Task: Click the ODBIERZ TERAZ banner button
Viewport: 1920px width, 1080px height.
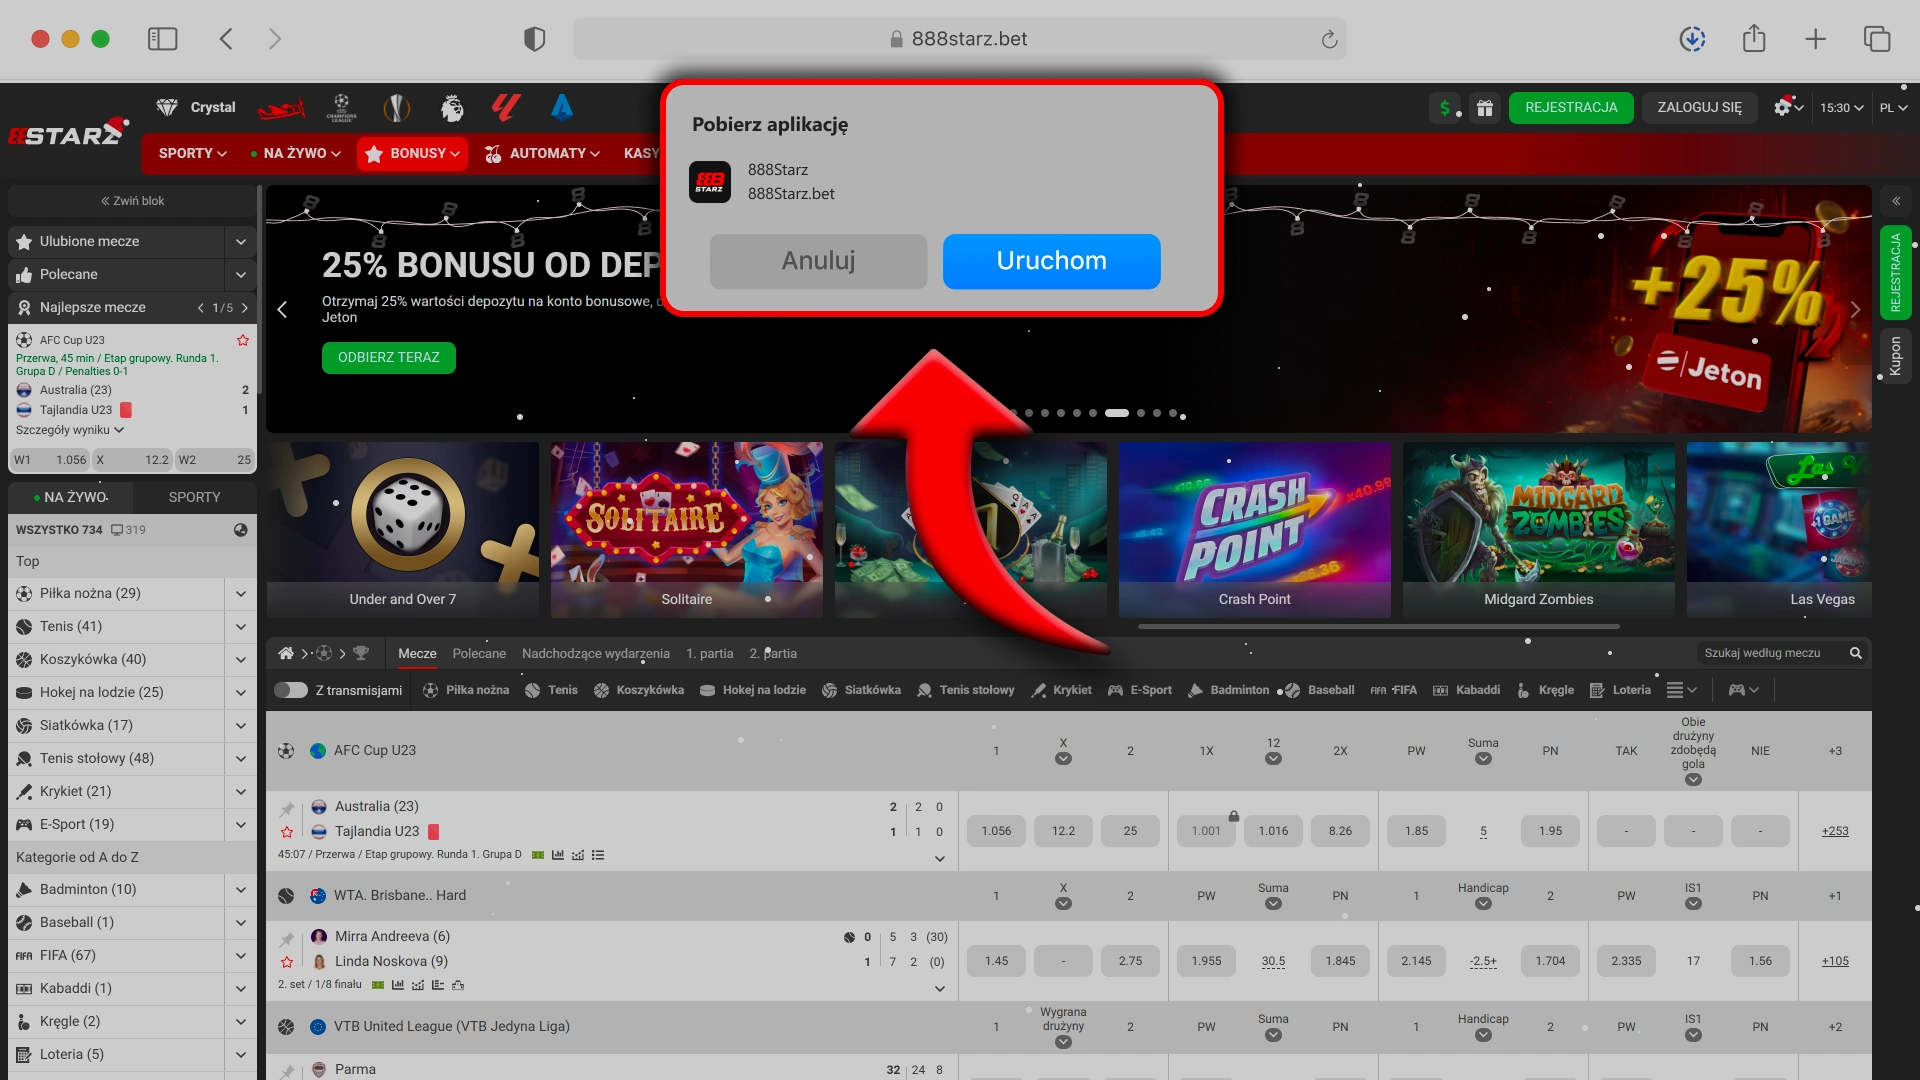Action: 388,357
